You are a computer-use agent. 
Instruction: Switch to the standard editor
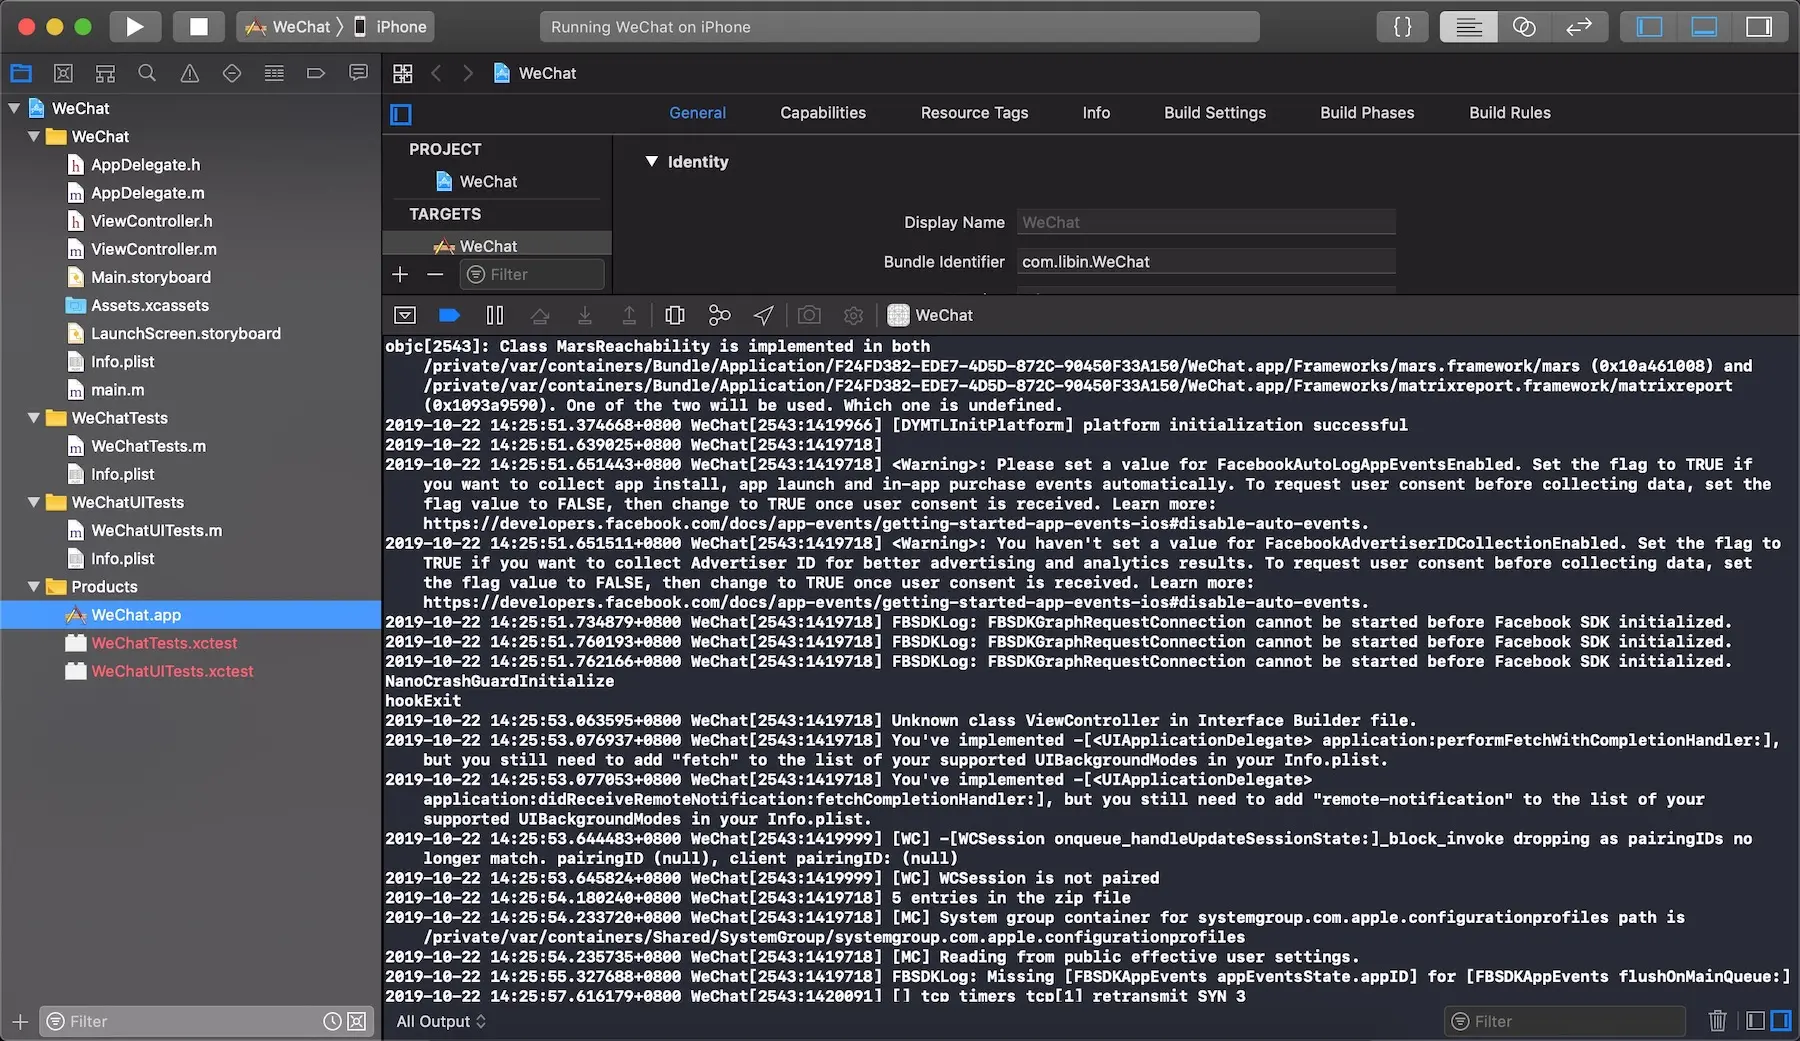coord(1468,27)
